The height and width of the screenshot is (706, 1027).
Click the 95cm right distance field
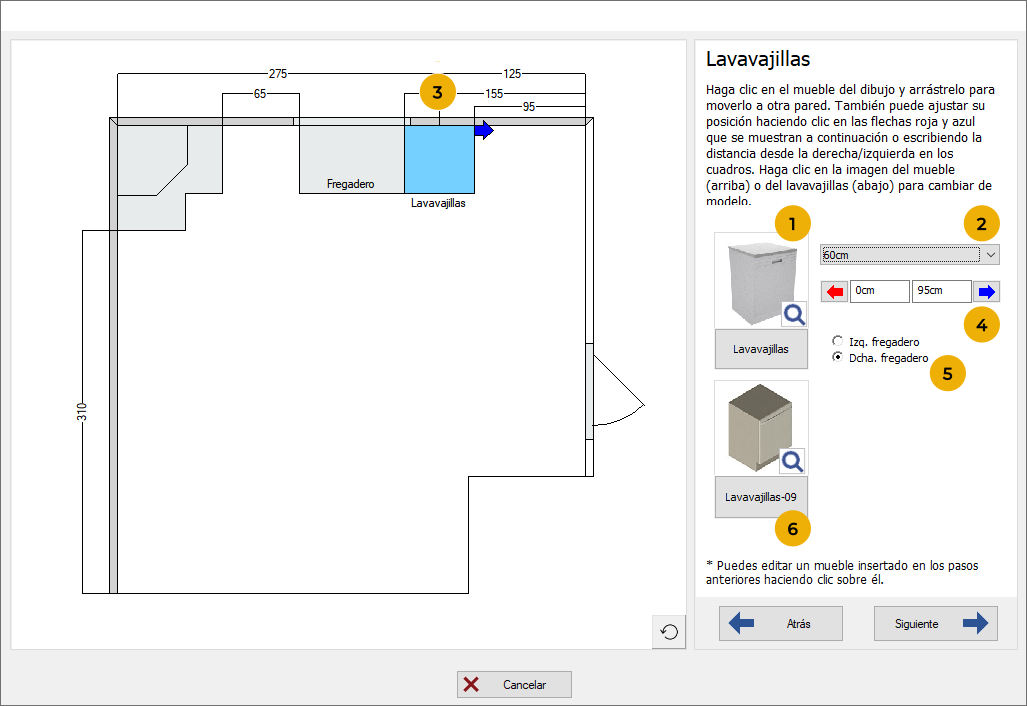point(941,291)
